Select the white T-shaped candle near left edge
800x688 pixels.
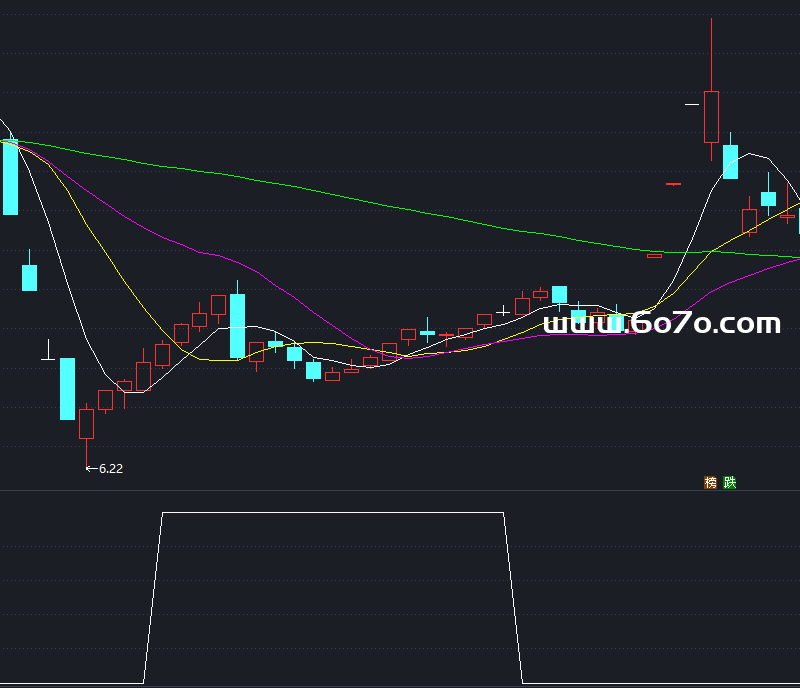pyautogui.click(x=48, y=357)
